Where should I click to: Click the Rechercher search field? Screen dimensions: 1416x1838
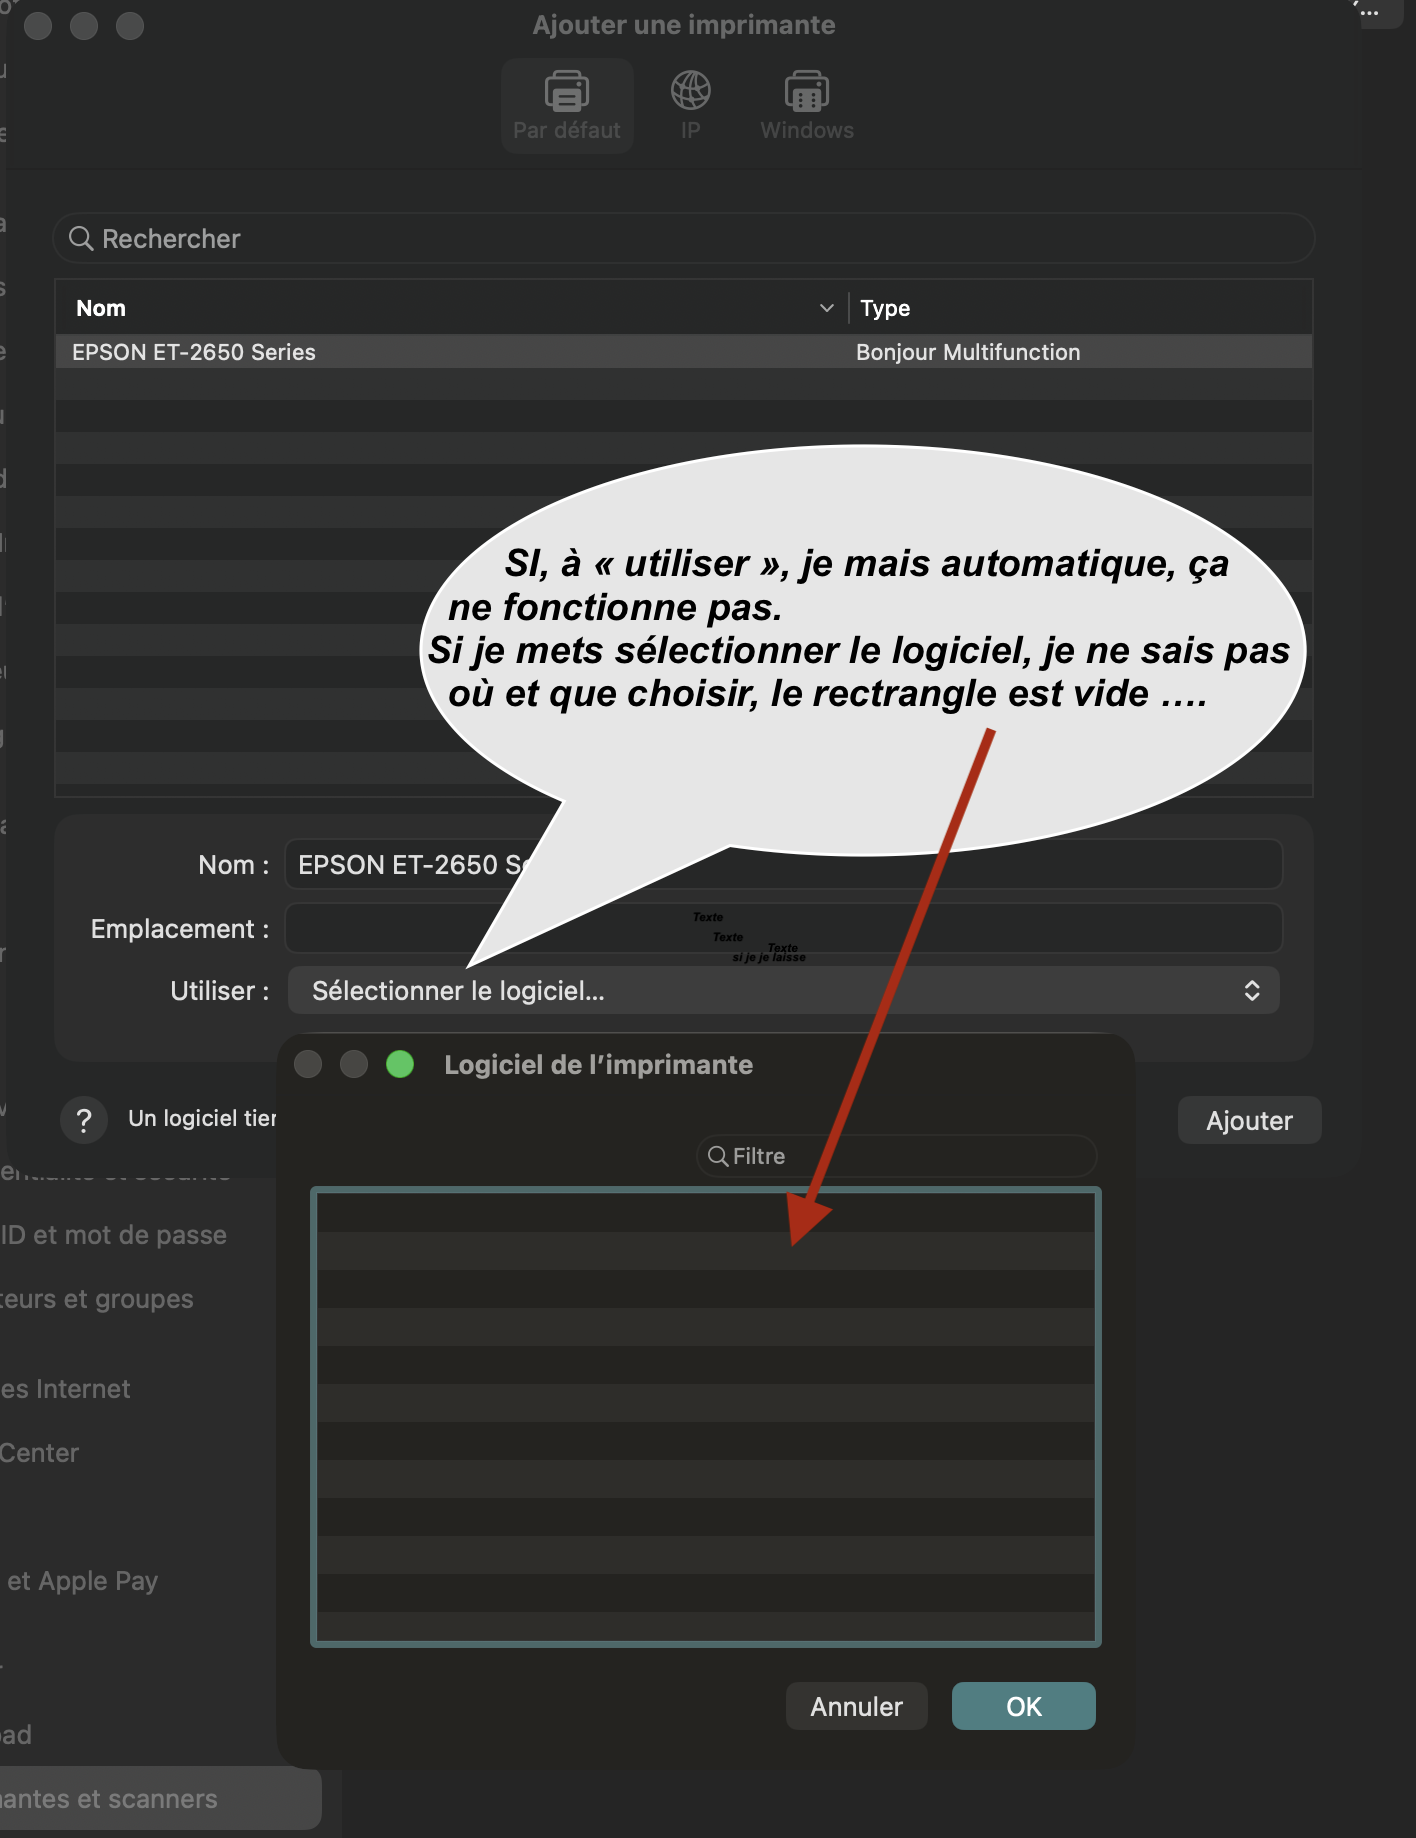[x=684, y=238]
